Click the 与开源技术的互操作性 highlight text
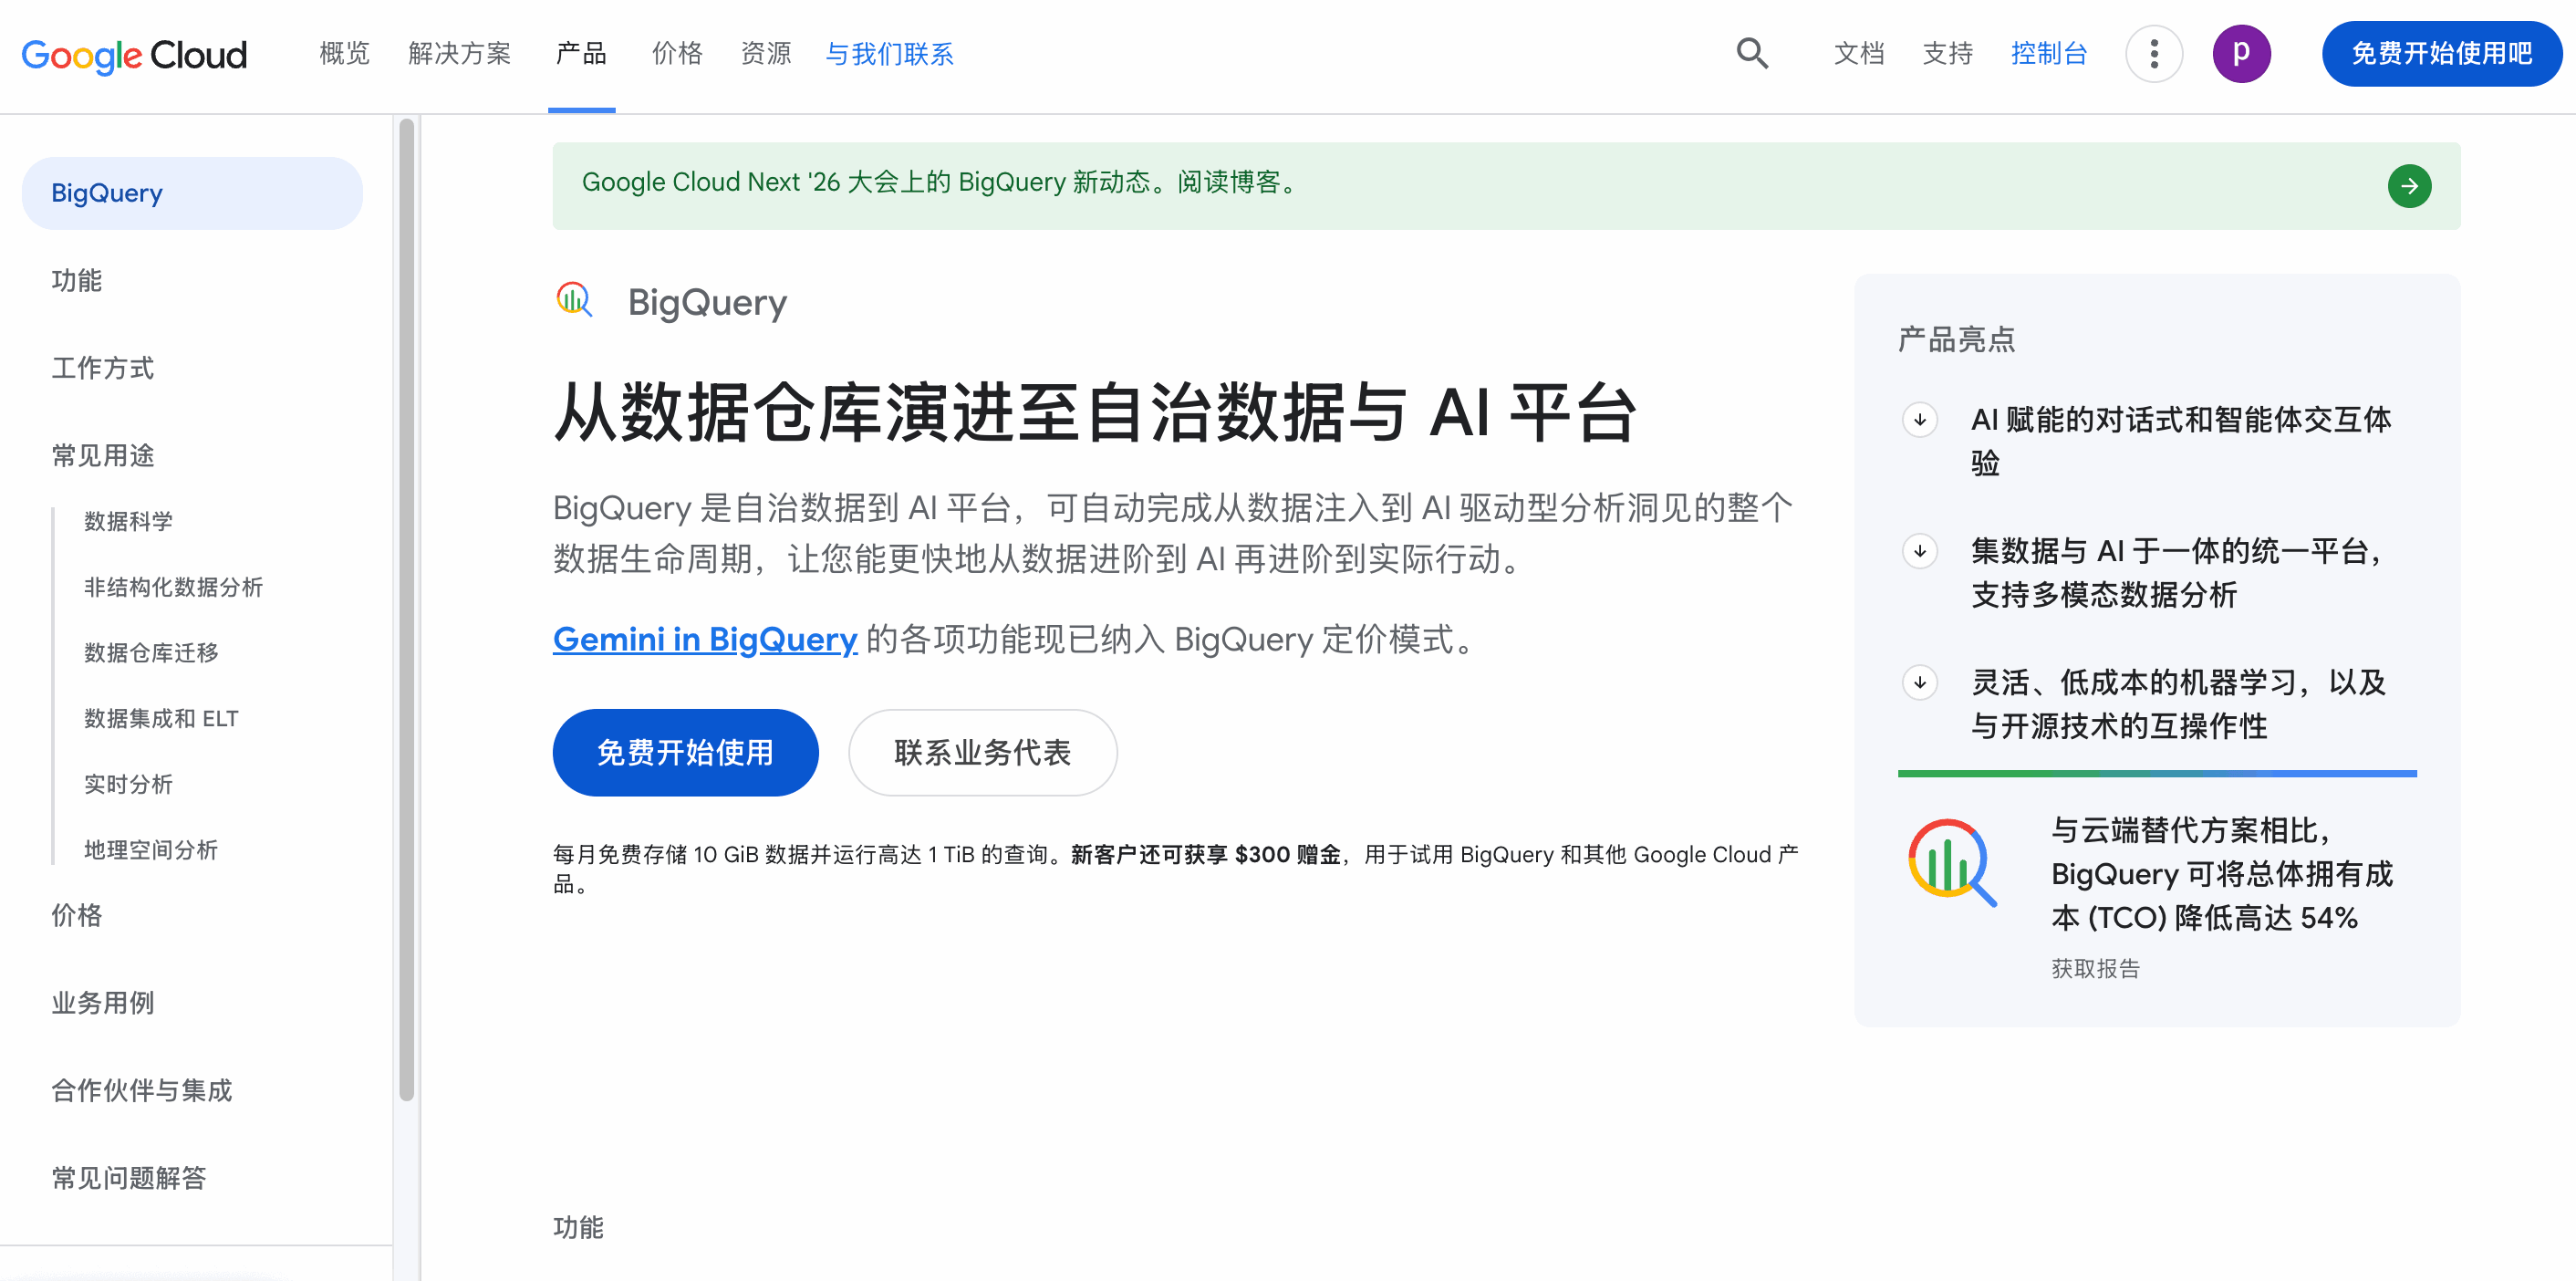The height and width of the screenshot is (1281, 2576). pos(2119,726)
